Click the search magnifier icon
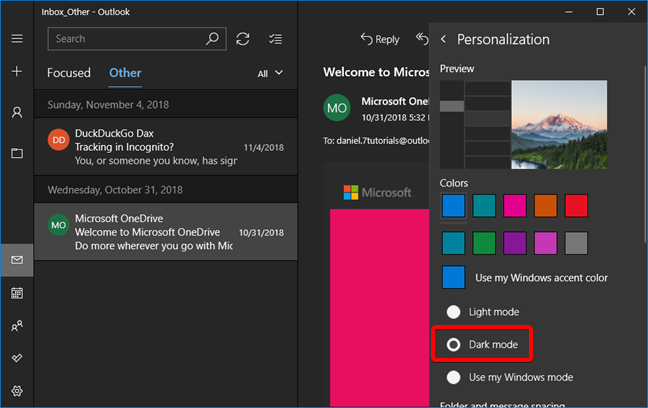648x408 pixels. coord(212,39)
